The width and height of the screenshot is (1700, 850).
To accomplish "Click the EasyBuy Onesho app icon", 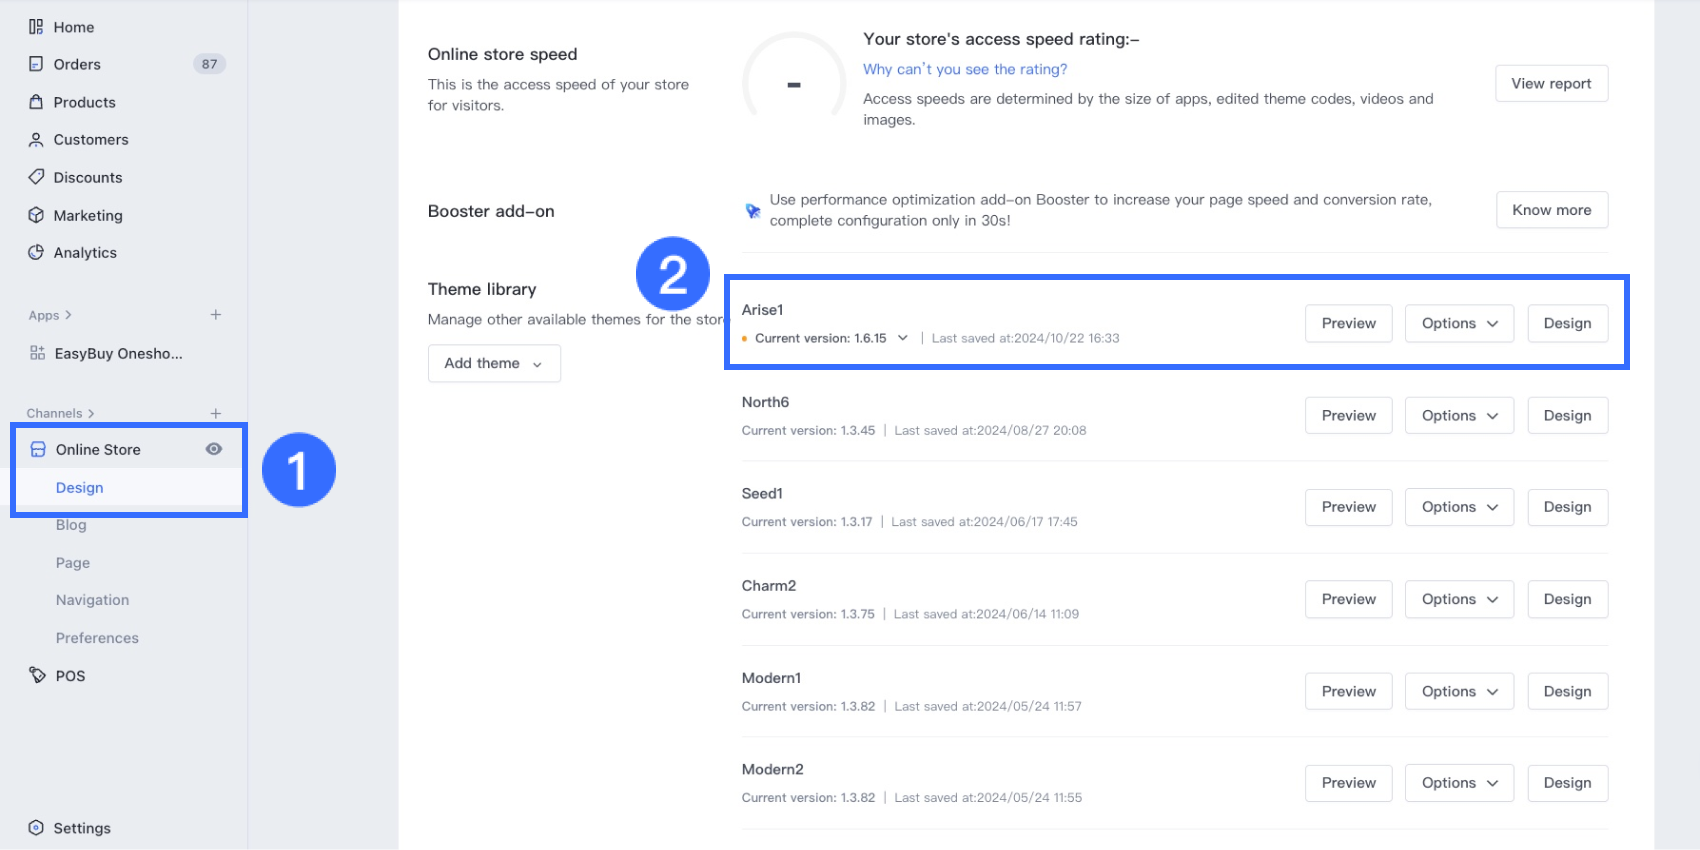I will [37, 353].
